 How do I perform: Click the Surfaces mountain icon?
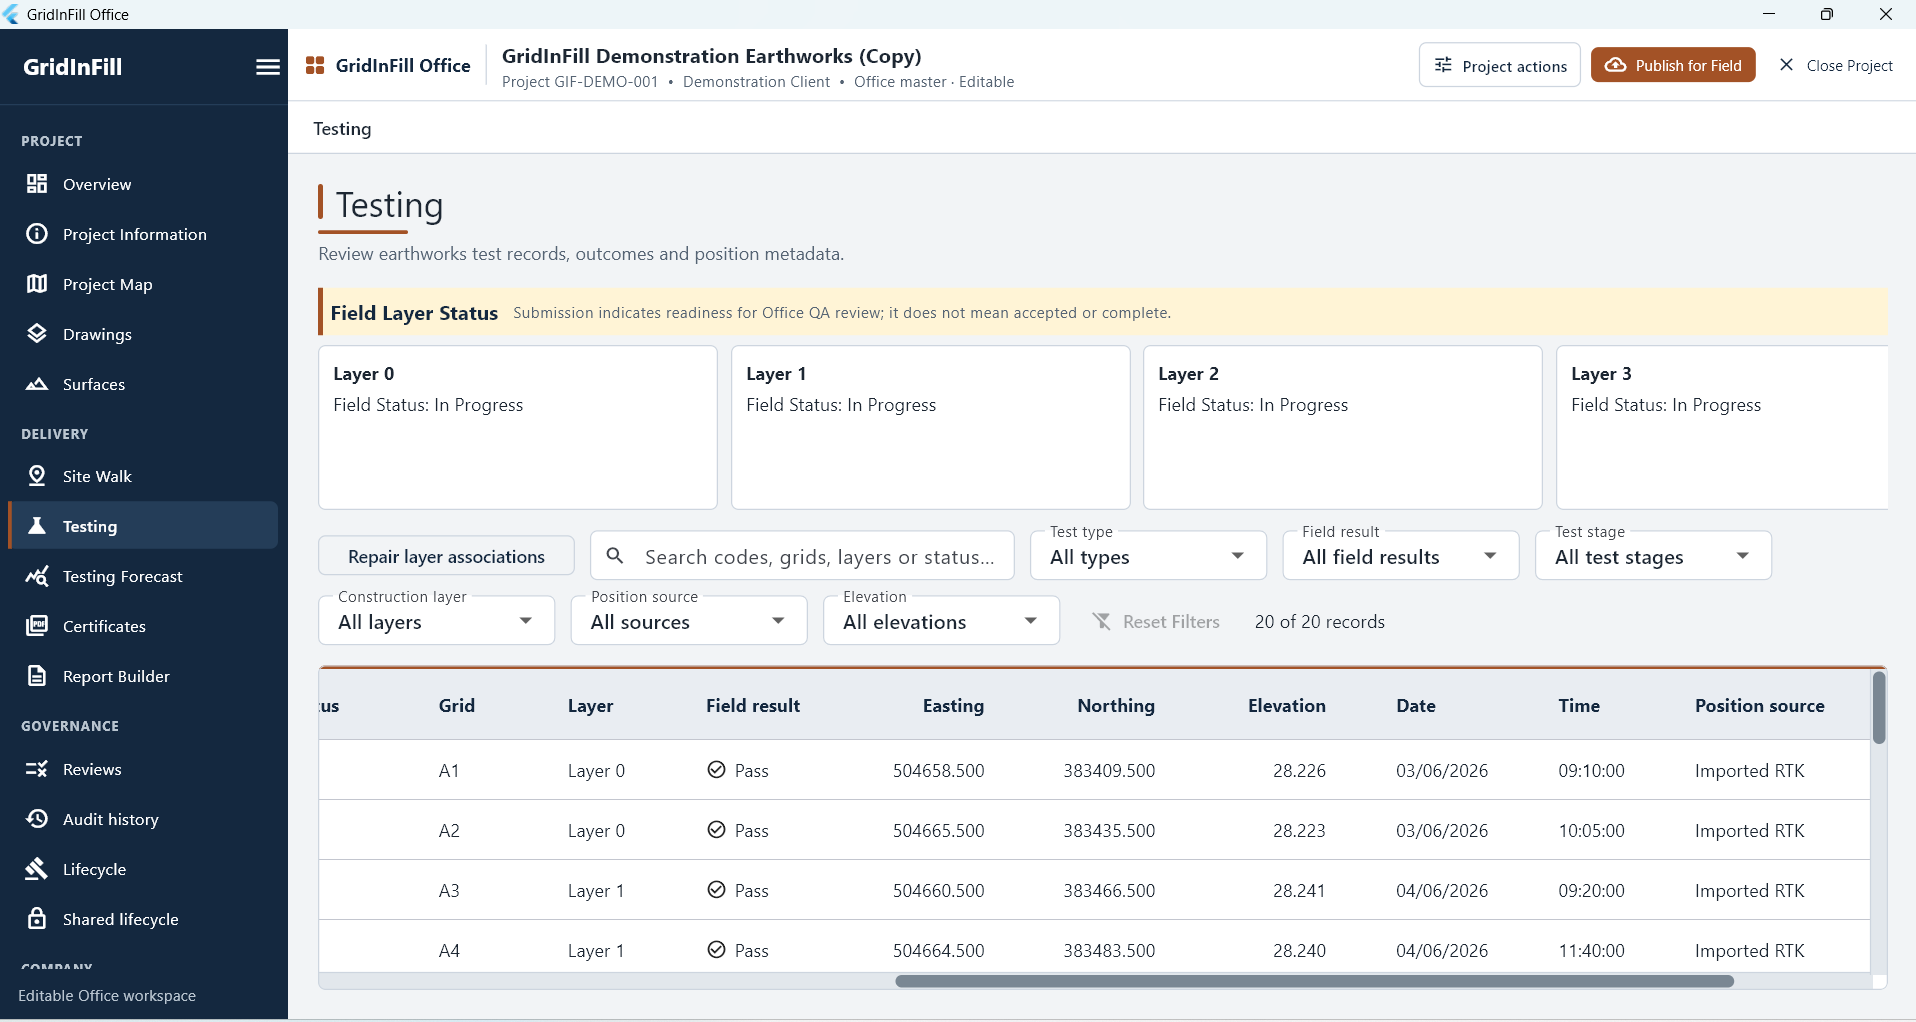pyautogui.click(x=37, y=384)
